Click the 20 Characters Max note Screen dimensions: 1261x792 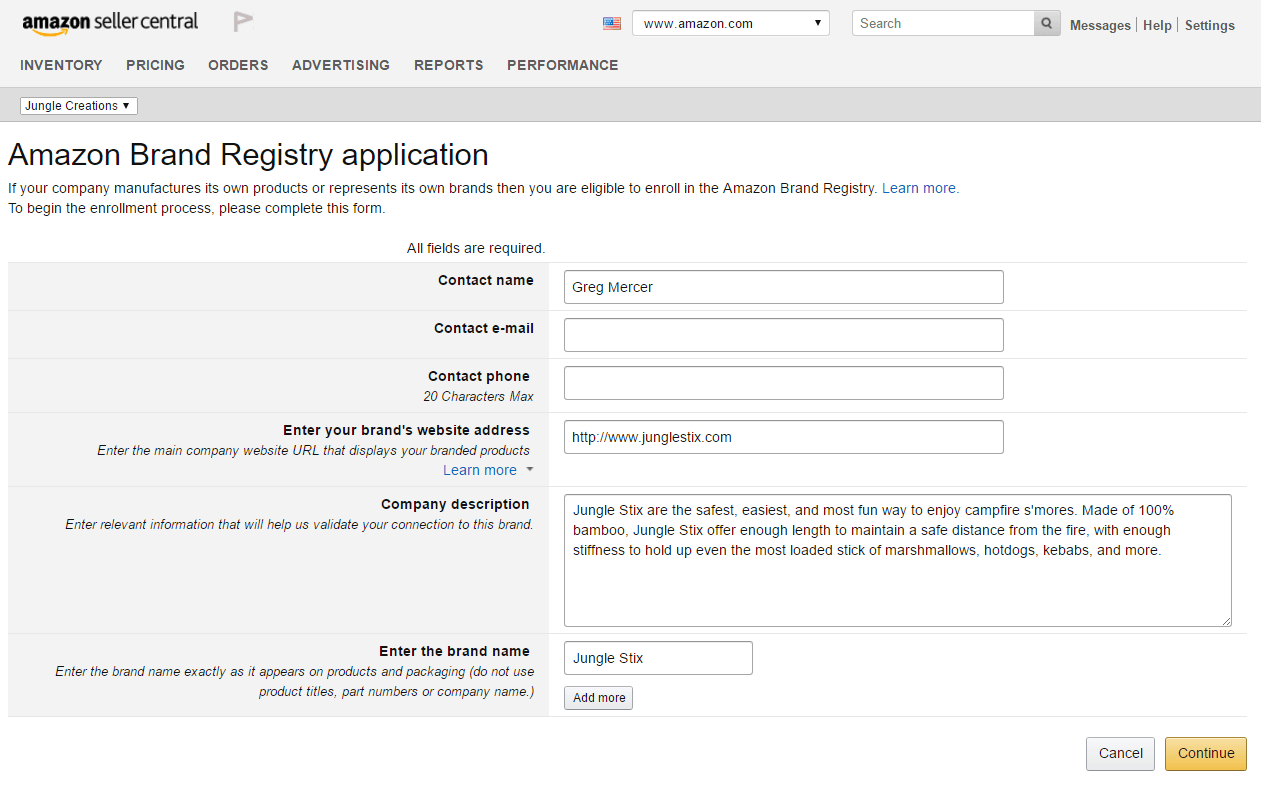pos(478,396)
